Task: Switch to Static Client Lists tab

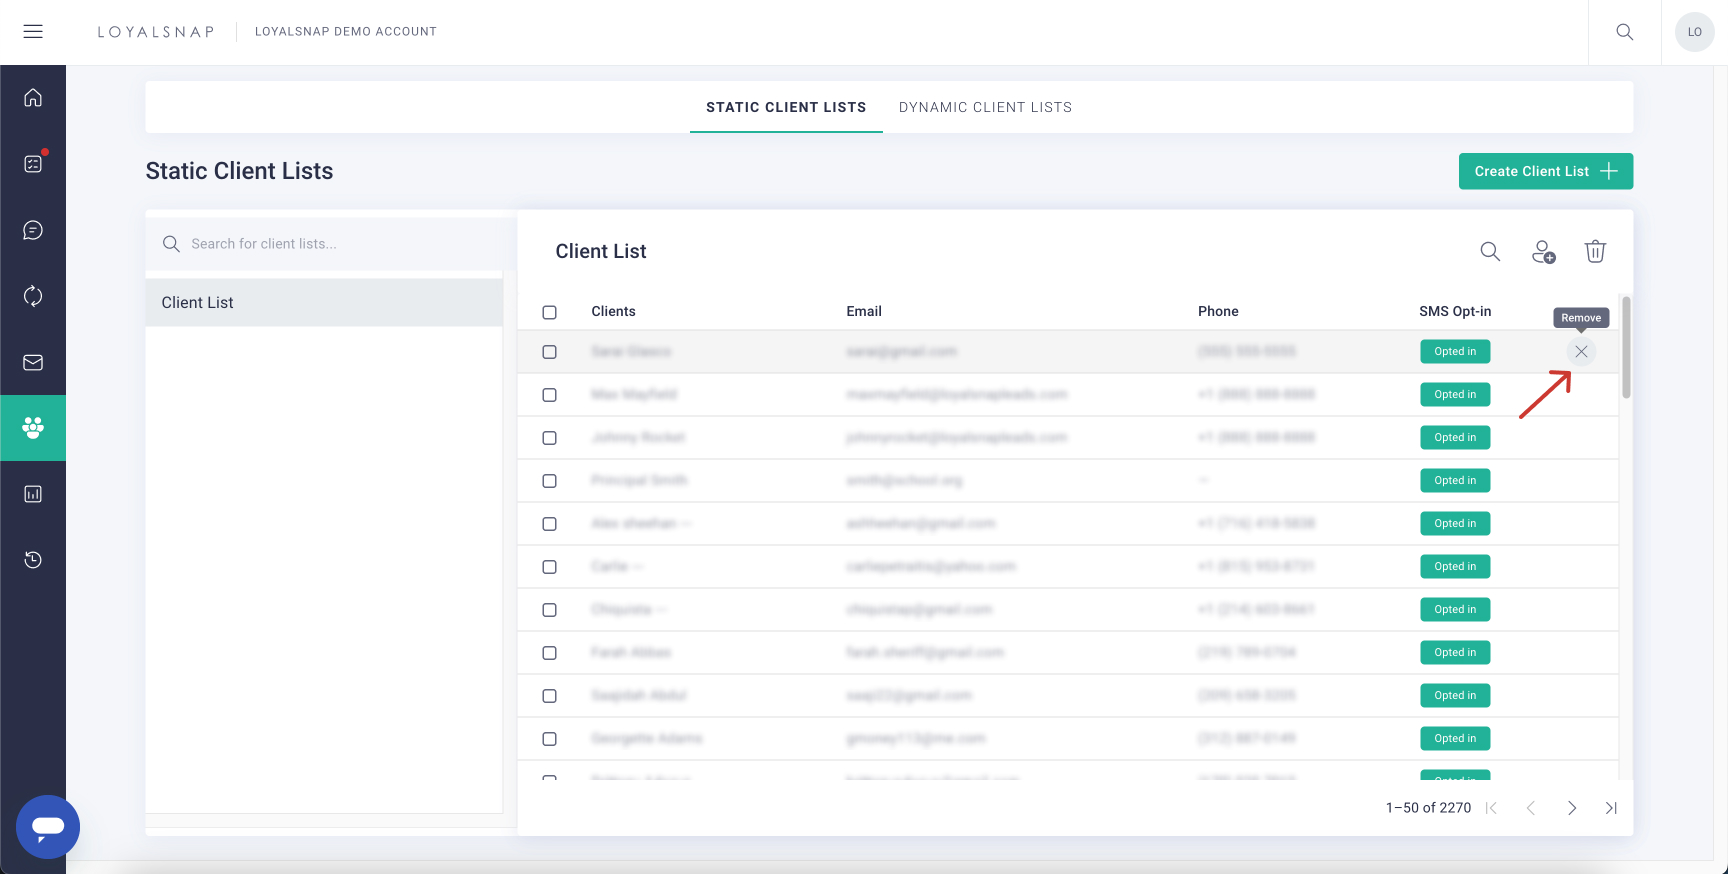Action: pyautogui.click(x=786, y=107)
